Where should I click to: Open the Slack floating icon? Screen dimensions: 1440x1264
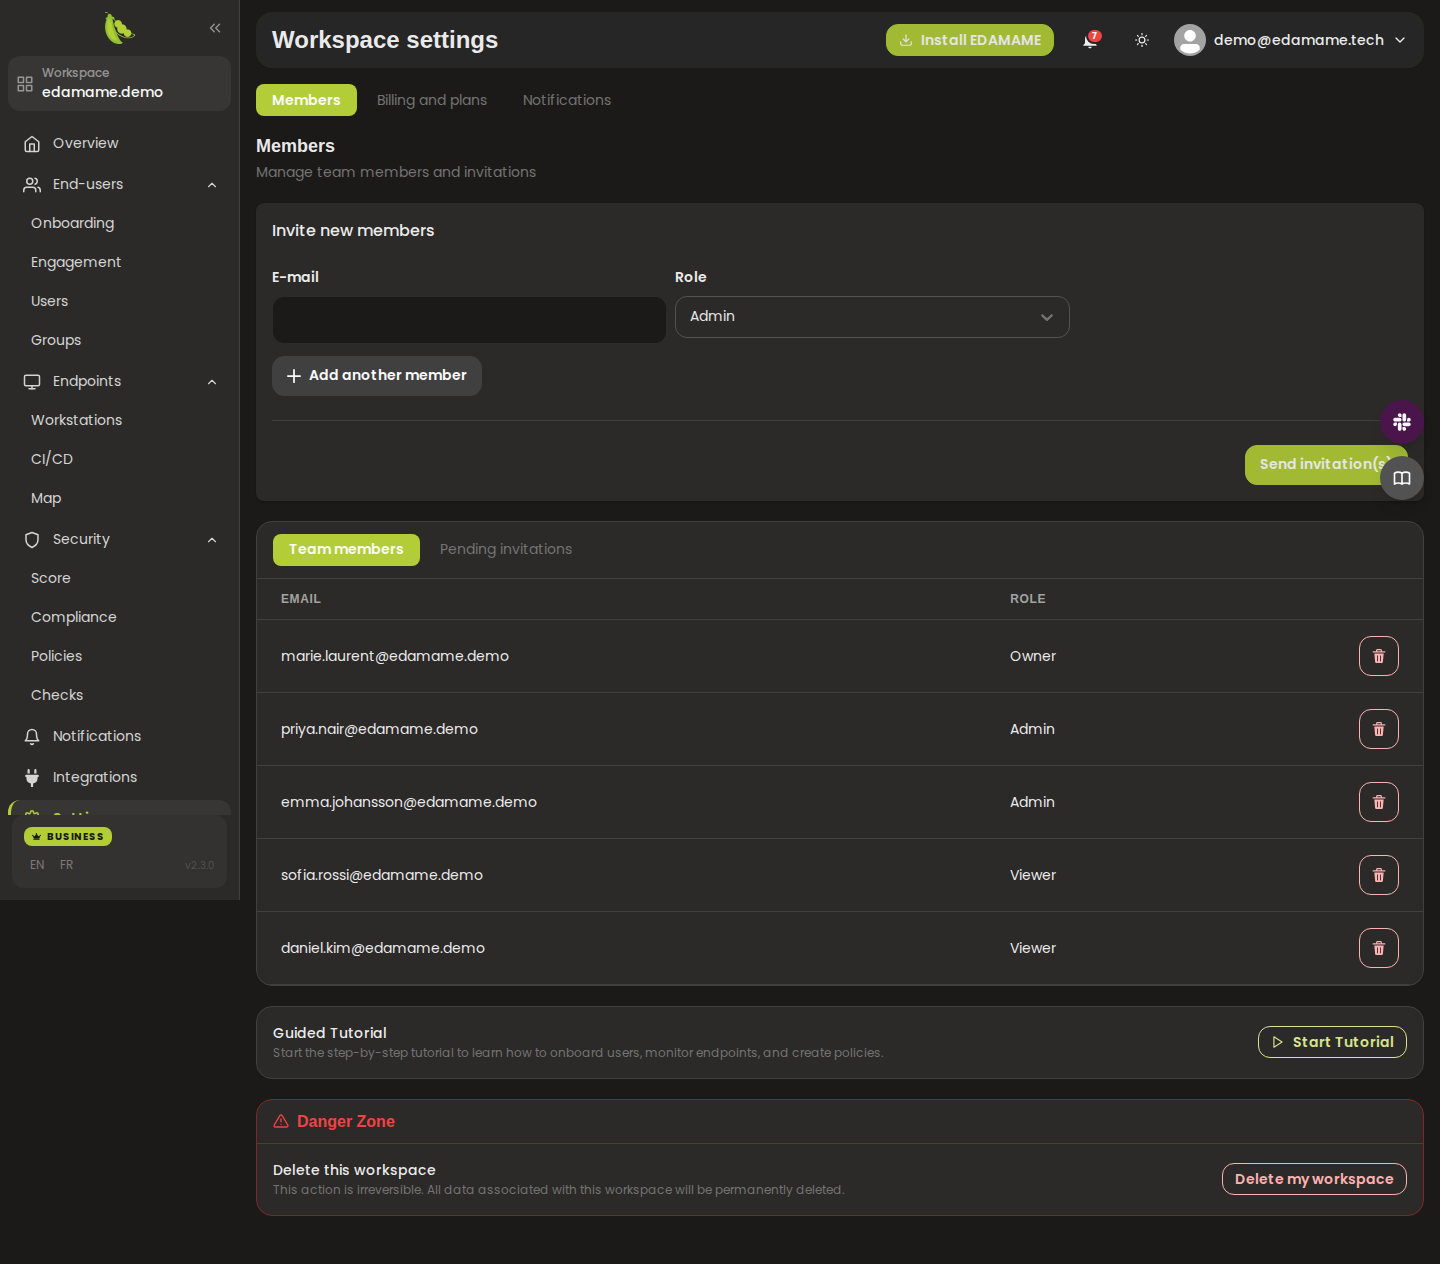pyautogui.click(x=1402, y=422)
